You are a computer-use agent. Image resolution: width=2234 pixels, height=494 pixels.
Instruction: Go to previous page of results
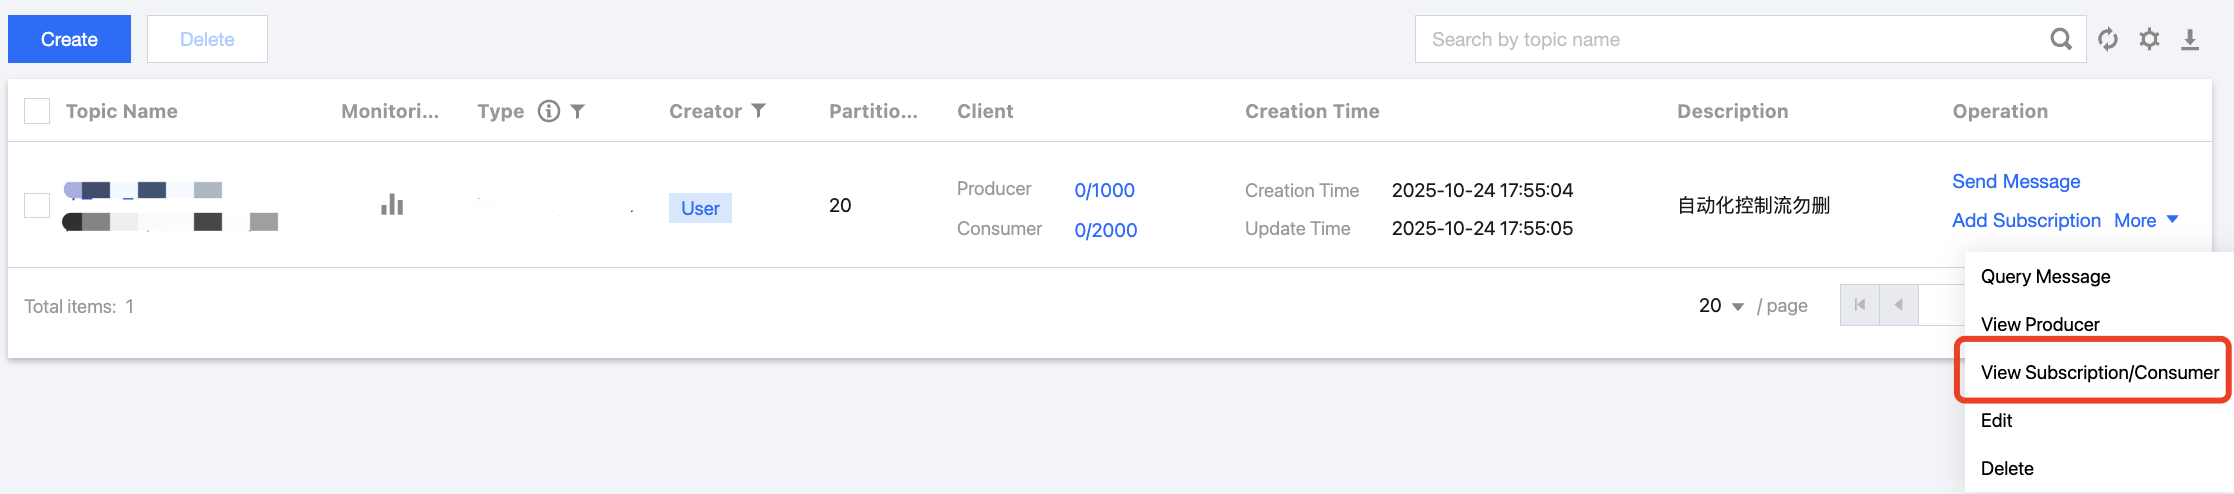(1898, 305)
